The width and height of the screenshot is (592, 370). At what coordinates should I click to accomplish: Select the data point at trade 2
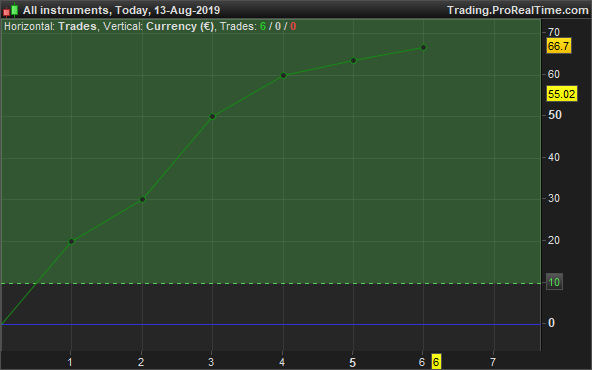coord(142,199)
